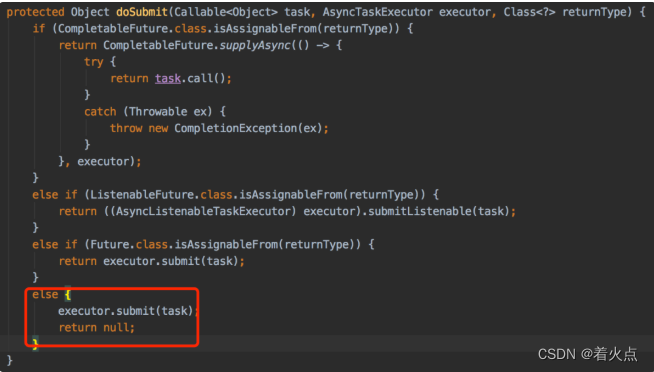Click the AsyncTaskExecutor parameter type
Viewport: 654px width, 372px height.
coord(377,12)
